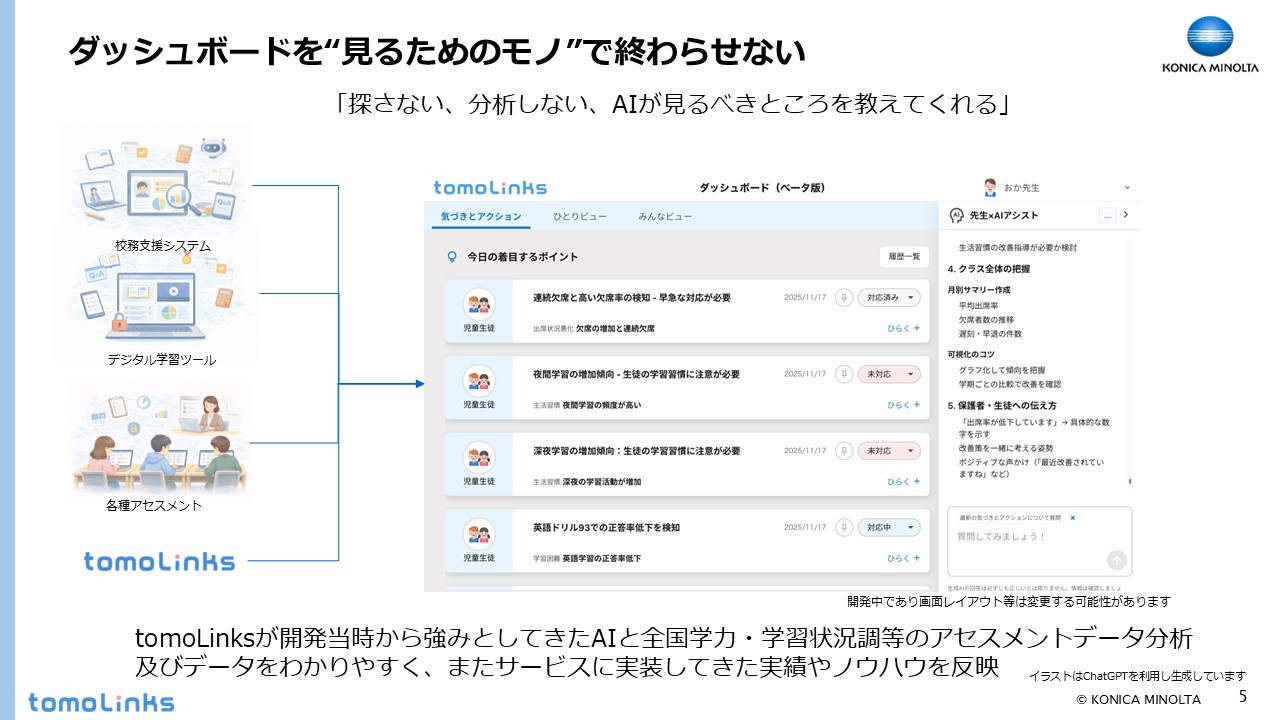Open the 履歴一覧 history list
This screenshot has height=720, width=1280.
click(904, 257)
